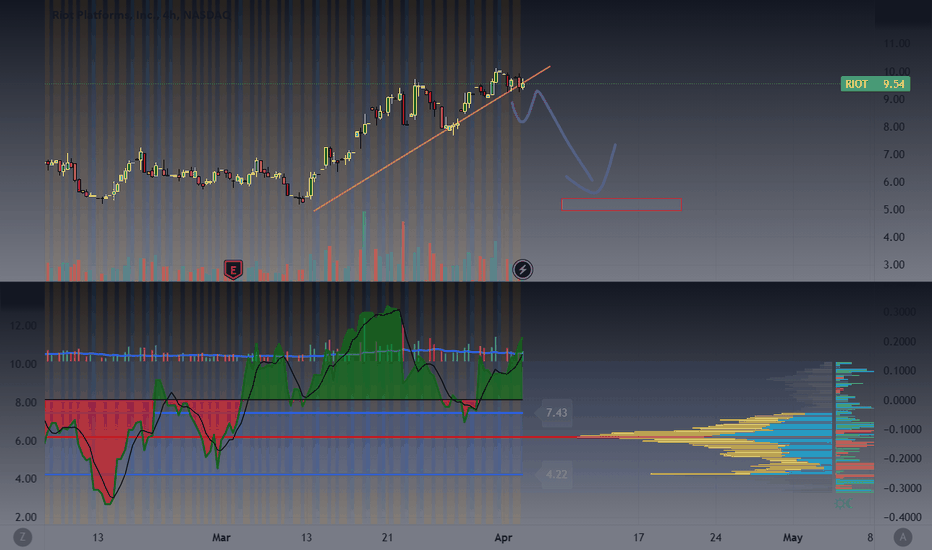
Task: Click the '24' date label on time axis
Action: pyautogui.click(x=716, y=538)
